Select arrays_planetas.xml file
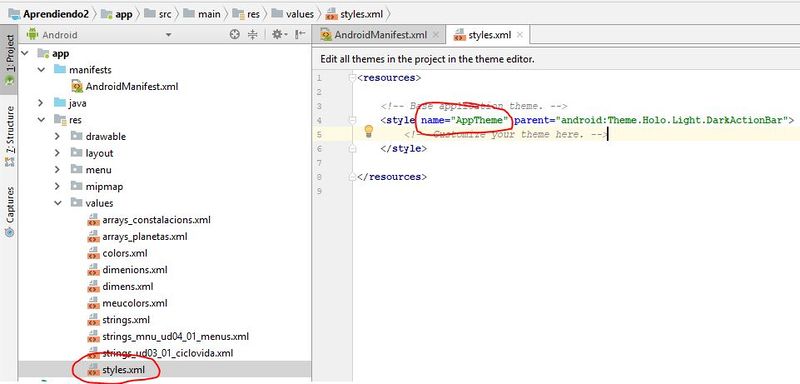 pos(144,237)
